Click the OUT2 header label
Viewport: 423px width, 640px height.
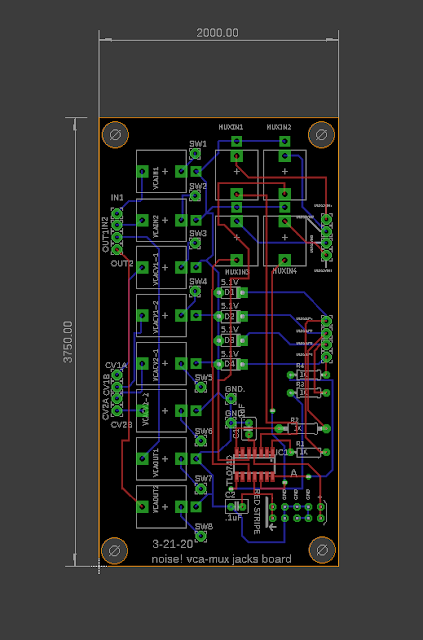[x=122, y=264]
